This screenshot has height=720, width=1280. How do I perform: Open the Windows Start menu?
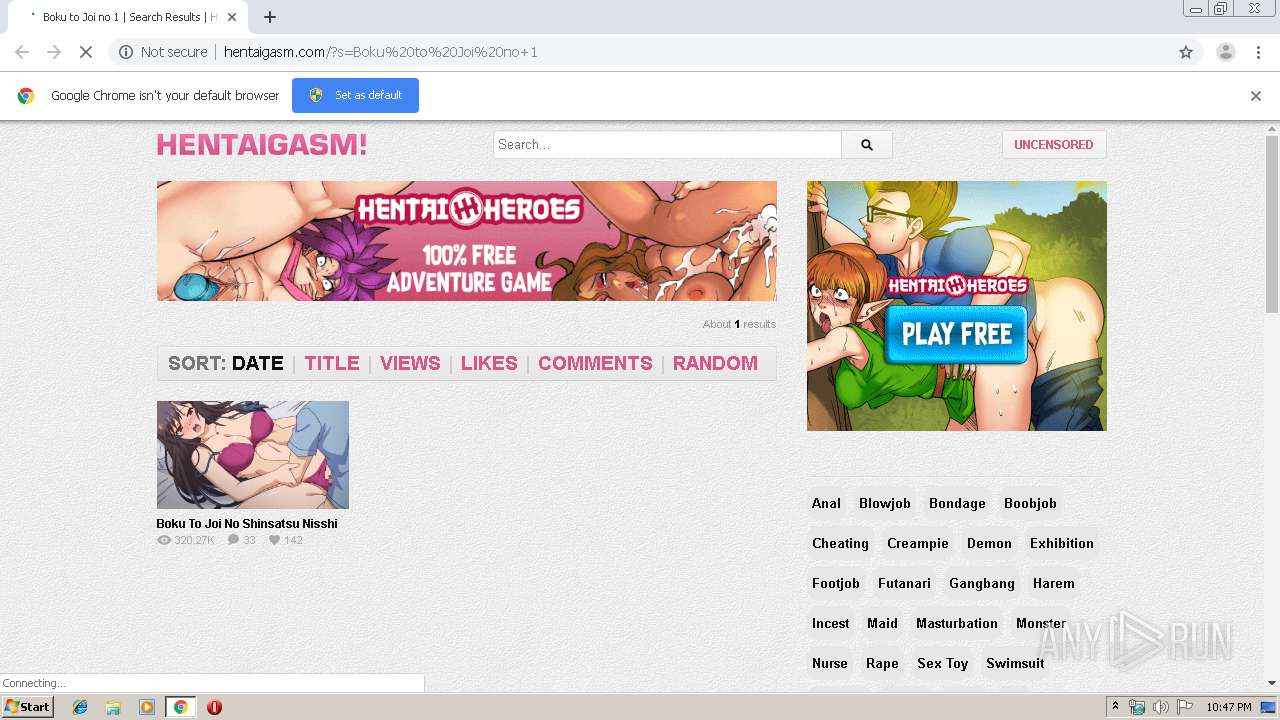28,707
